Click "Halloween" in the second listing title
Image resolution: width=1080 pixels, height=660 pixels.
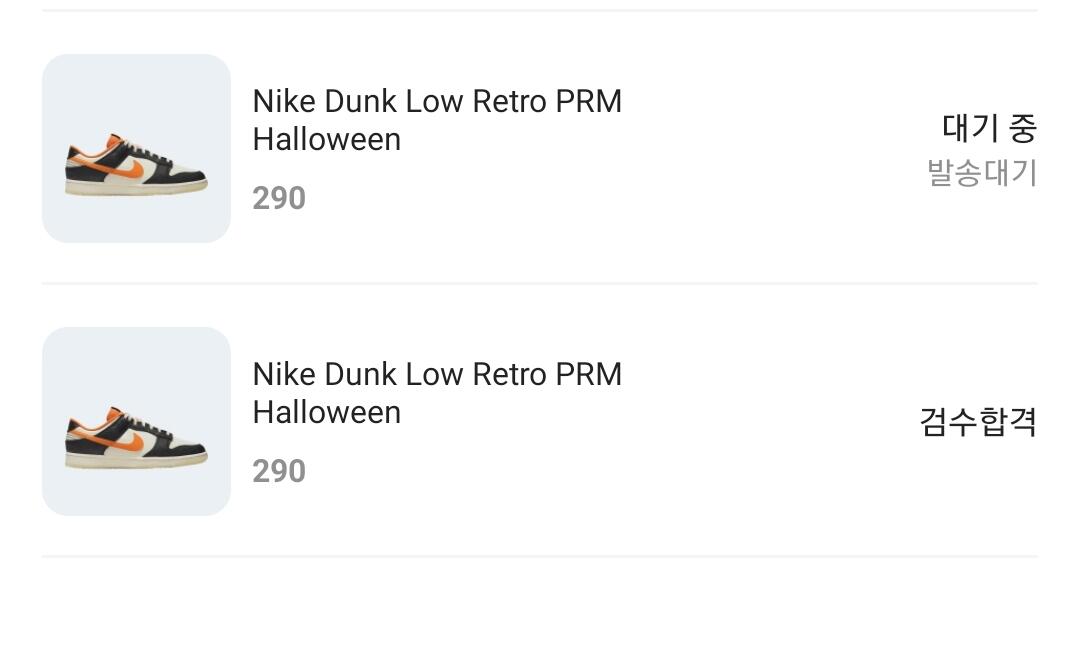[x=327, y=412]
